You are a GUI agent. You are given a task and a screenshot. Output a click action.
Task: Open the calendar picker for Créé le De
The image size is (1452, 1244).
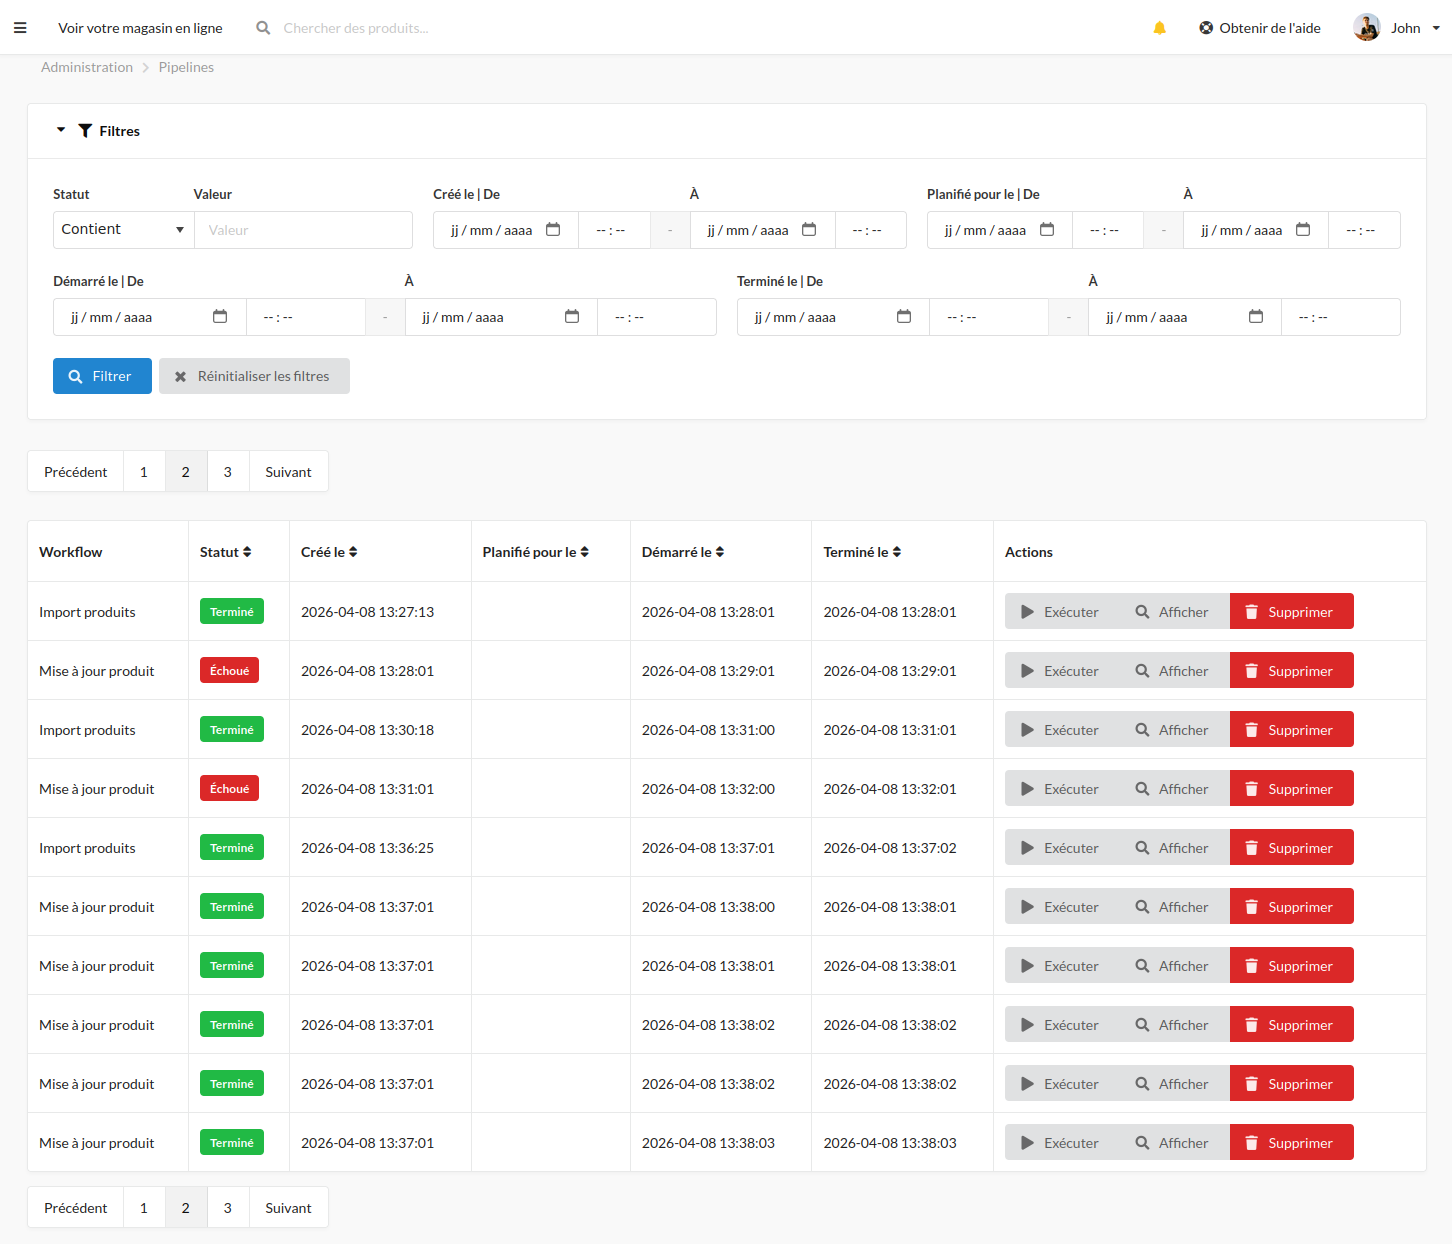(553, 229)
